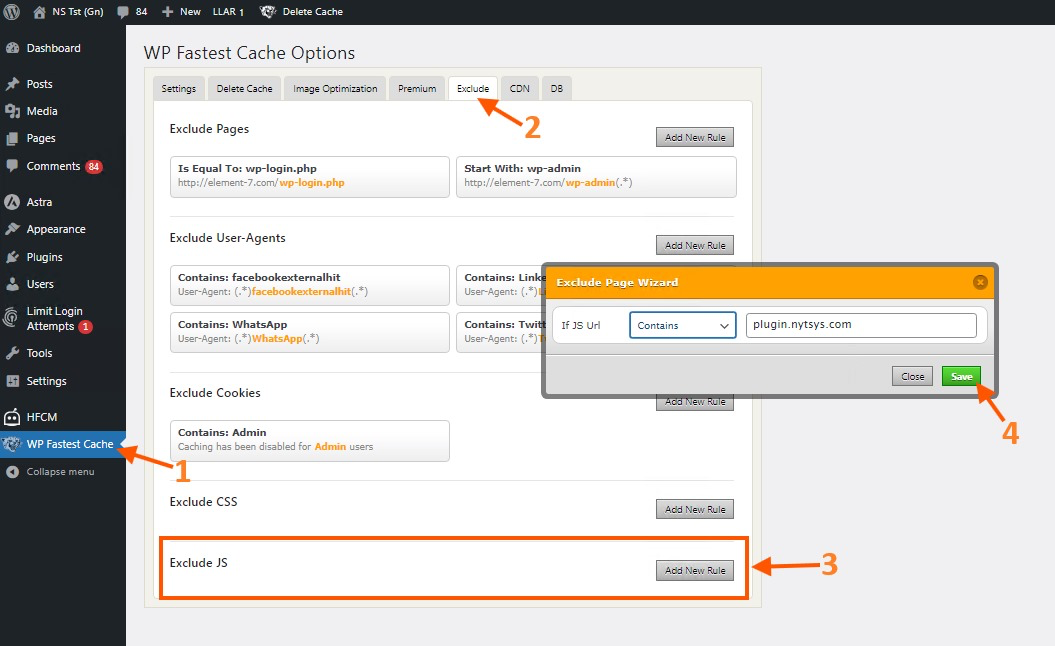Open the comments bubble icon showing 84

122,11
